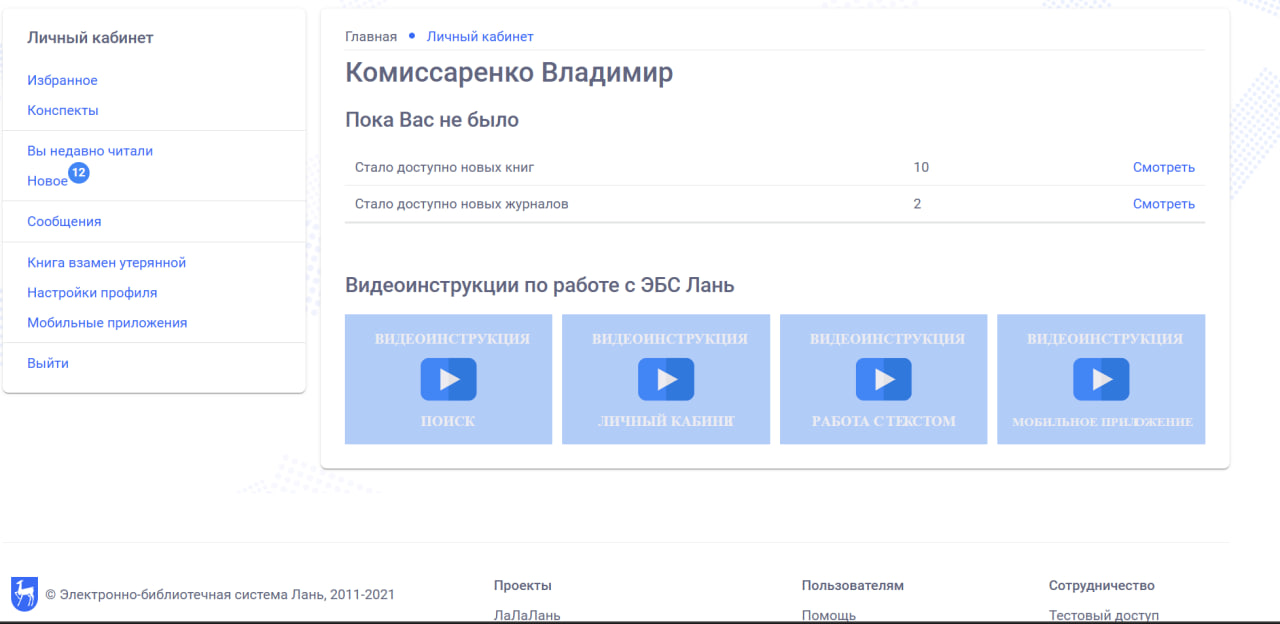
Task: Click the notification badge showing 12
Action: point(79,173)
